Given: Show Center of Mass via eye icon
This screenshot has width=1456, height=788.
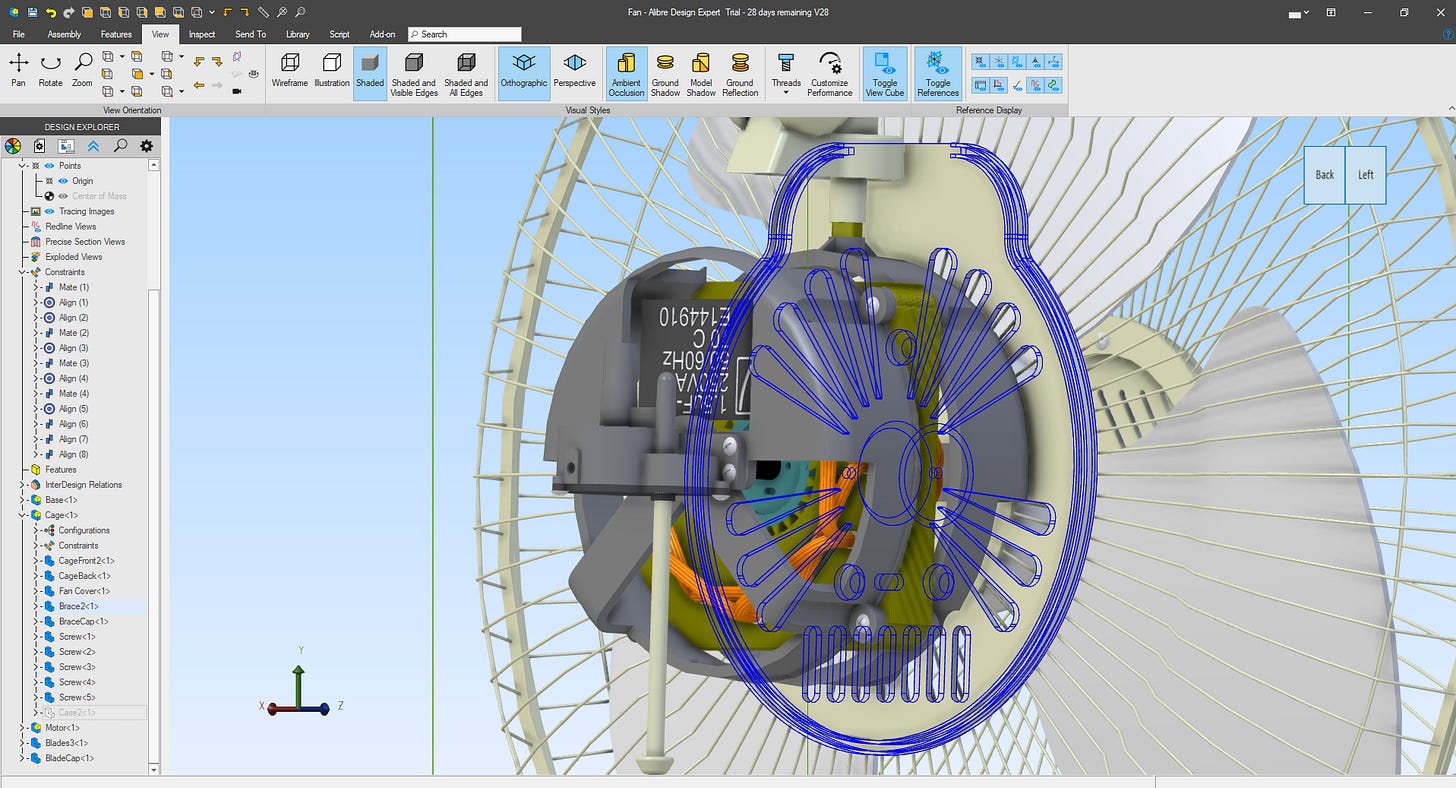Looking at the screenshot, I should 62,196.
